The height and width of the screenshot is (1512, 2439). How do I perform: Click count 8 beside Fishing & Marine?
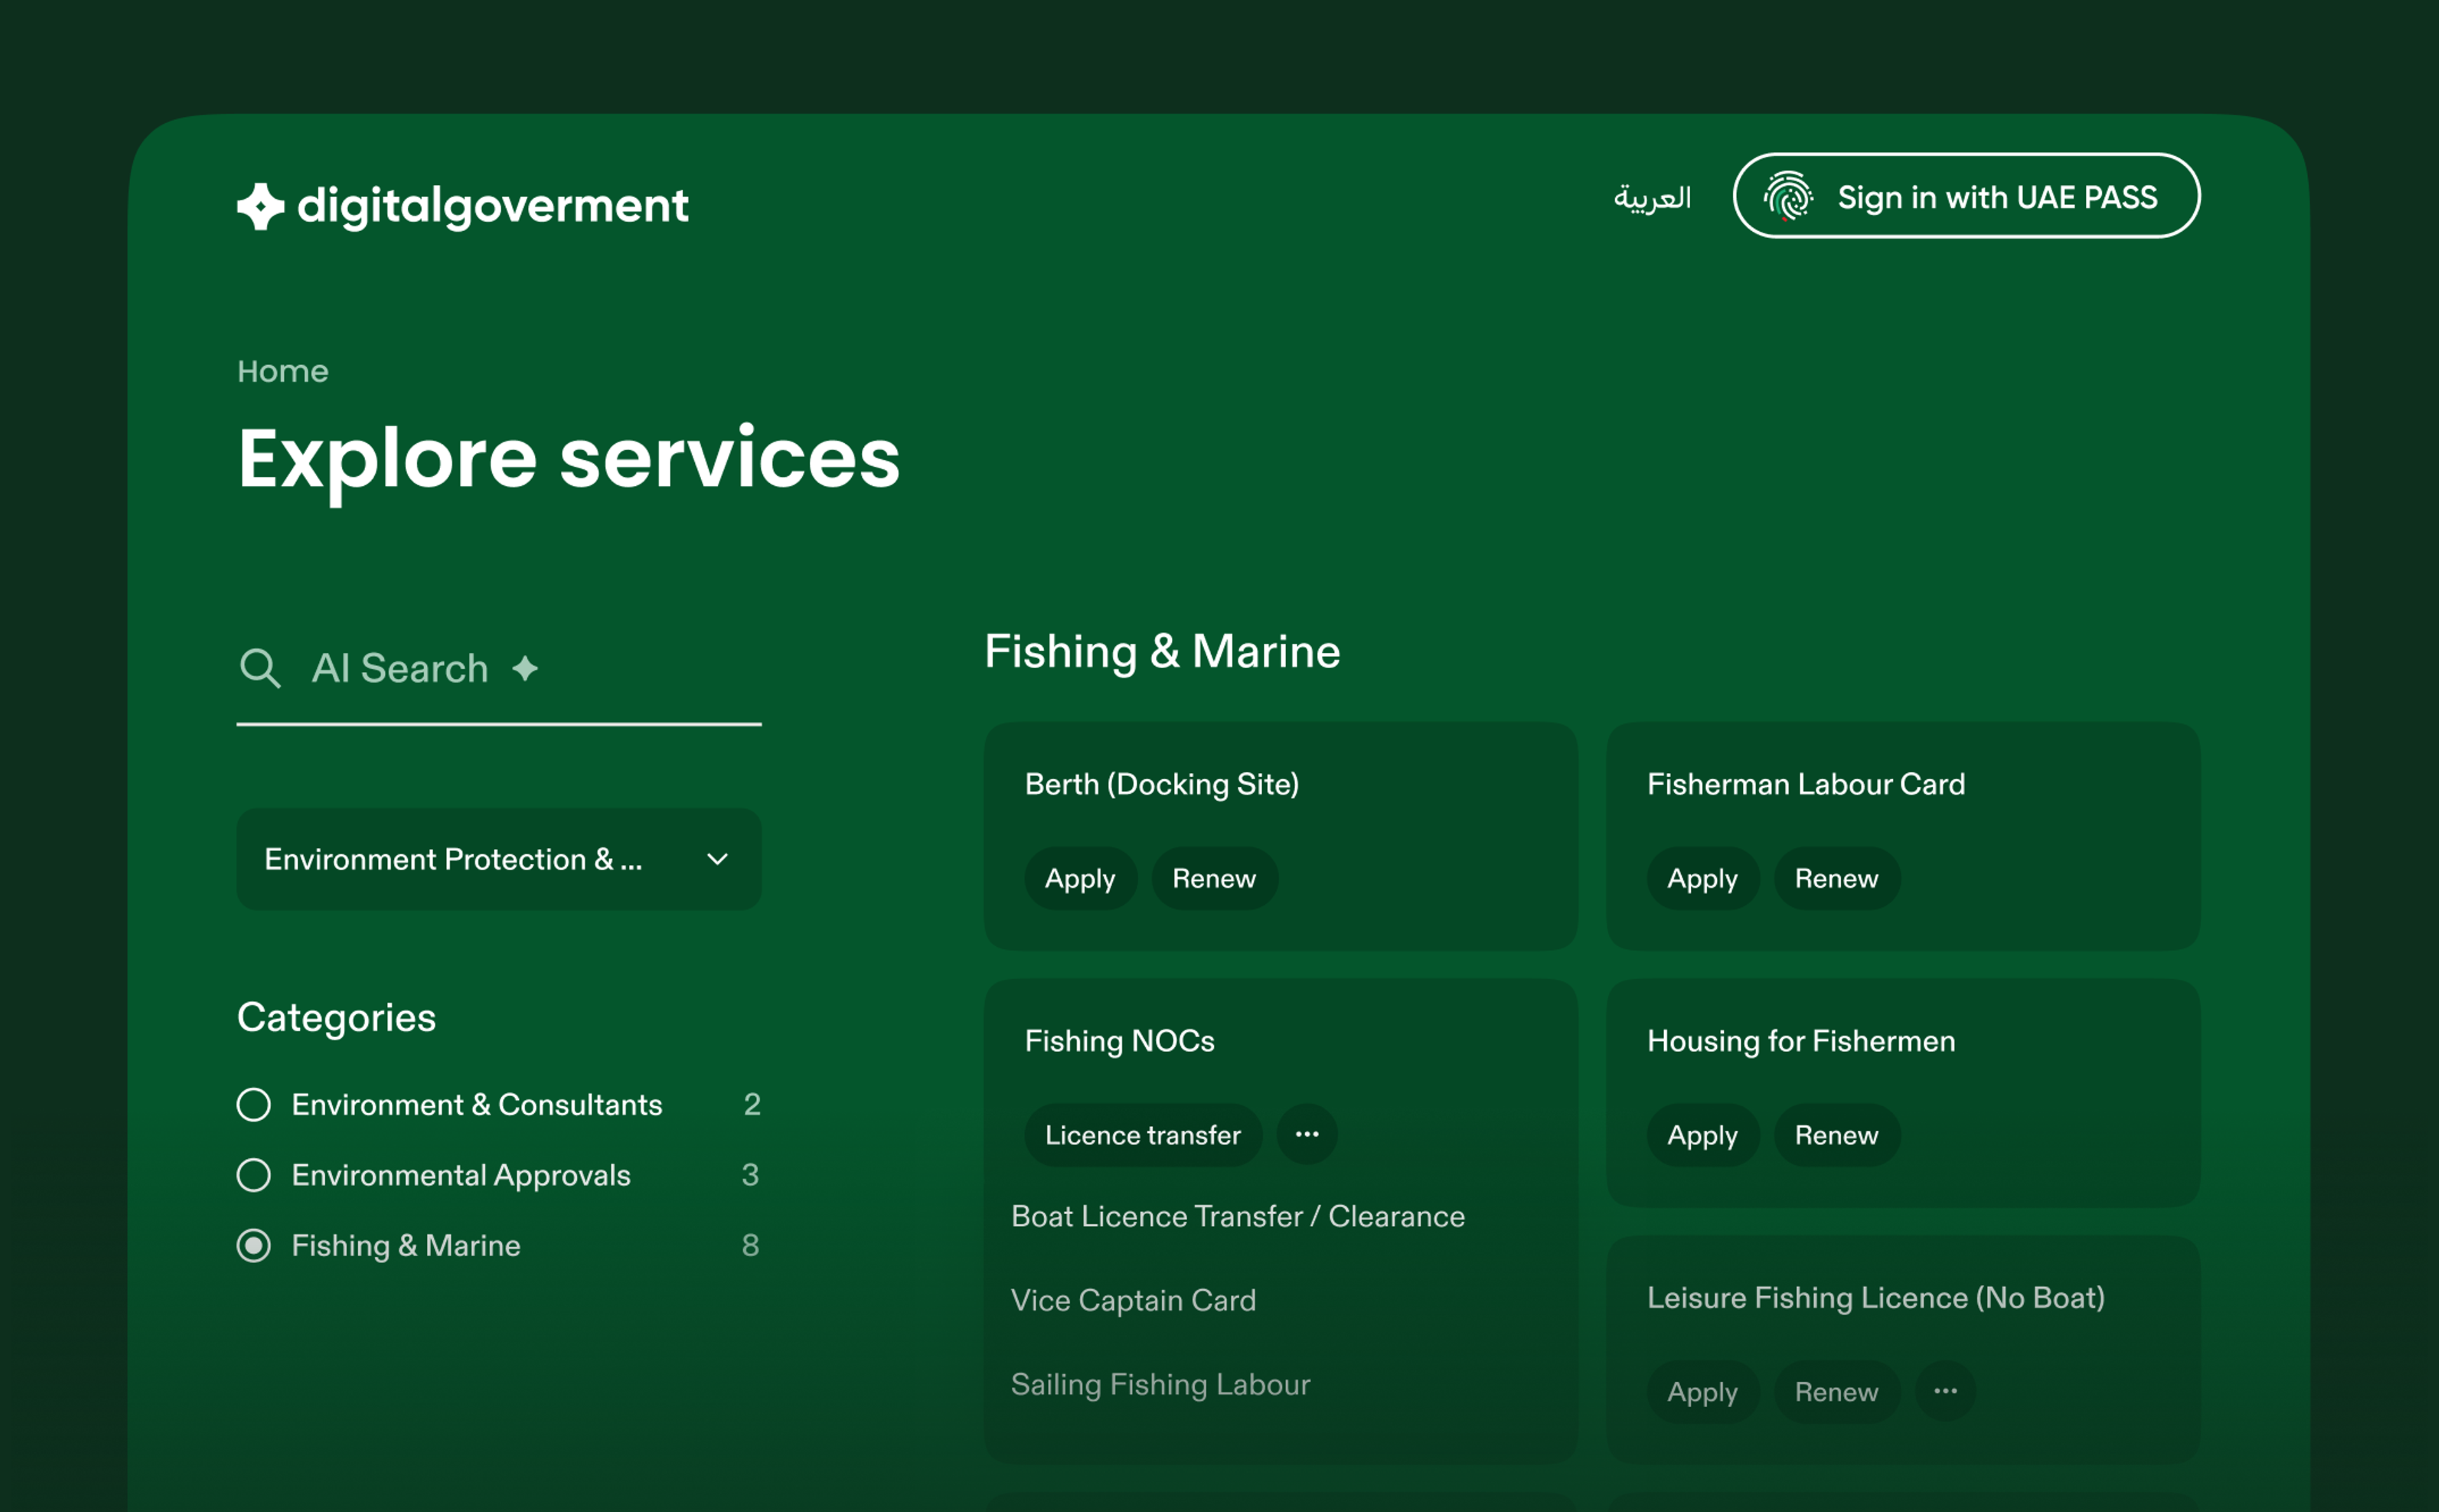[750, 1245]
